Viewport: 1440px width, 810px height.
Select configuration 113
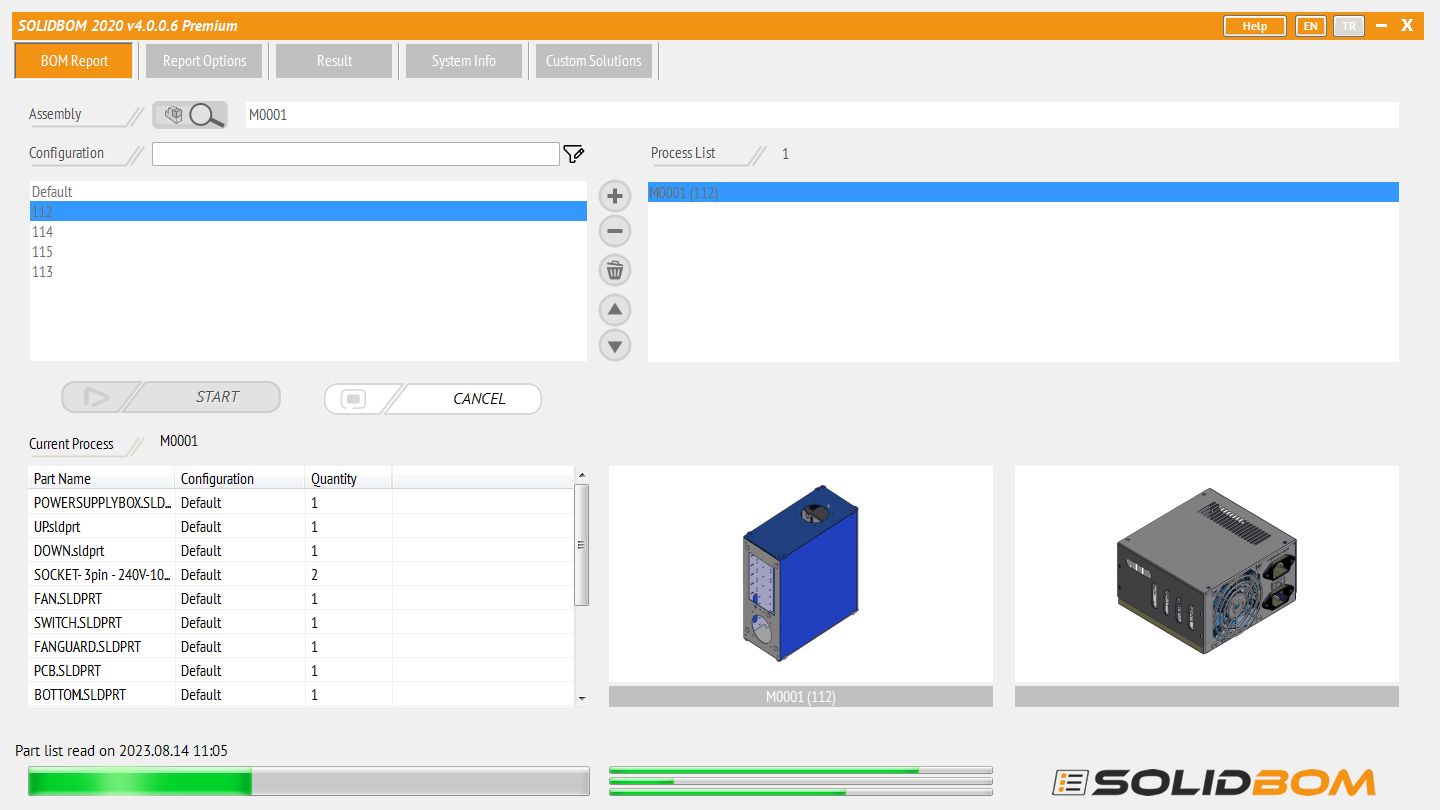point(308,271)
